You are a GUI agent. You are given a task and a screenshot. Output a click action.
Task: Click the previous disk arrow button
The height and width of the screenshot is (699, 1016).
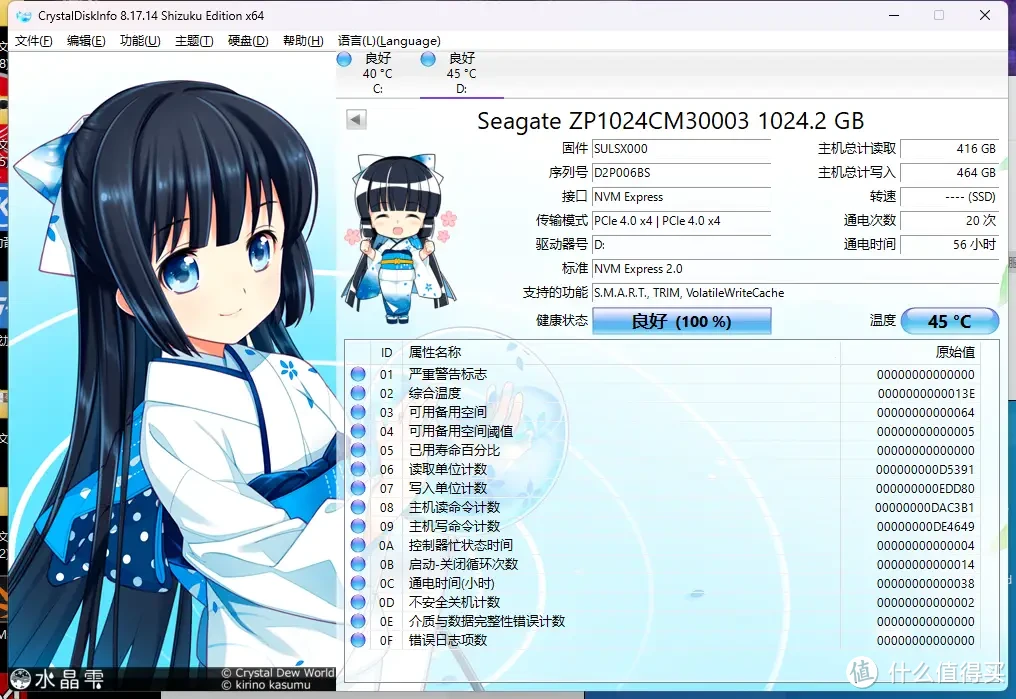coord(356,119)
